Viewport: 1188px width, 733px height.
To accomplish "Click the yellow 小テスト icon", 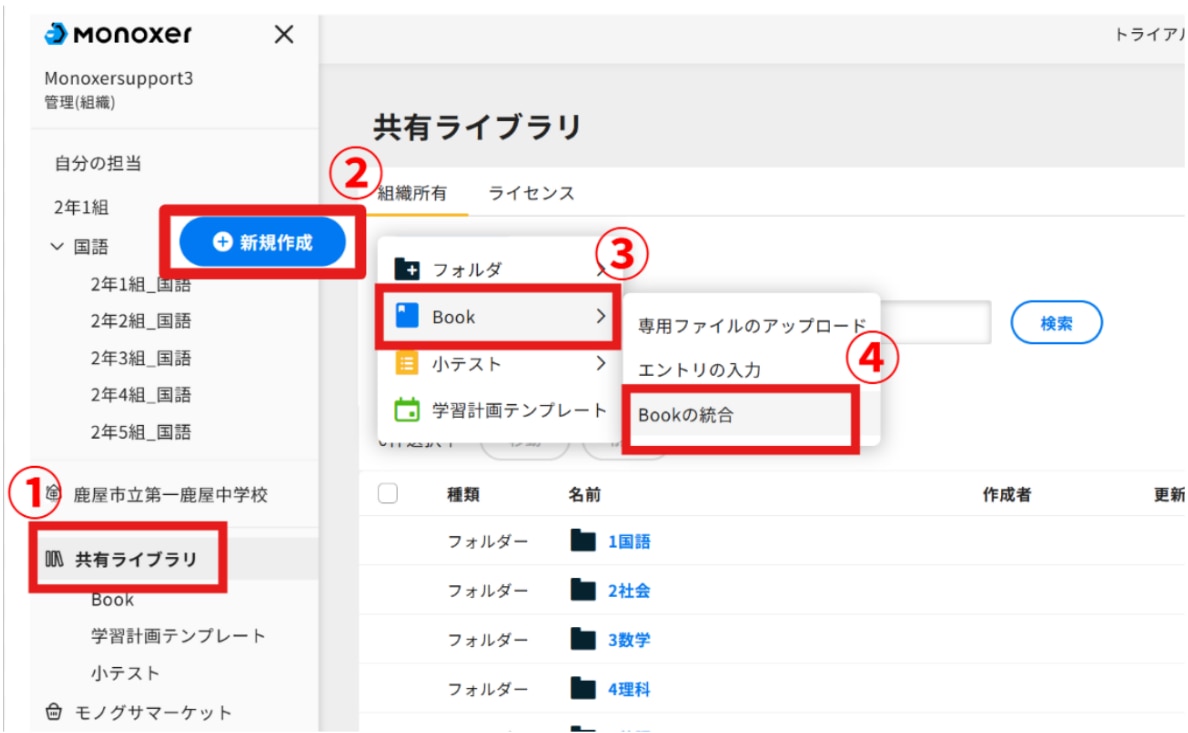I will [x=407, y=364].
